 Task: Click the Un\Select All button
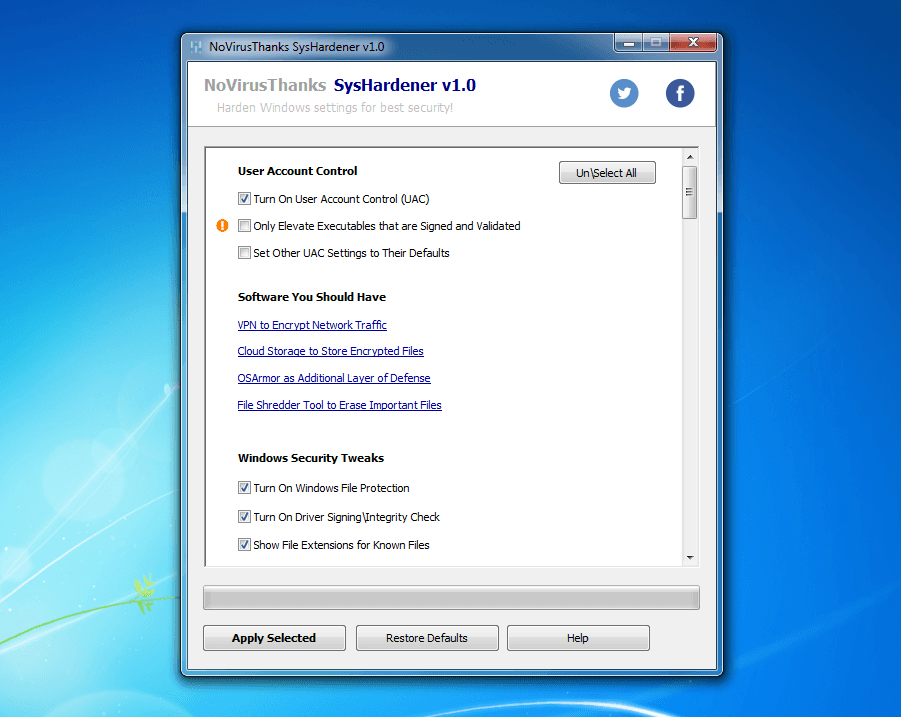(x=607, y=173)
